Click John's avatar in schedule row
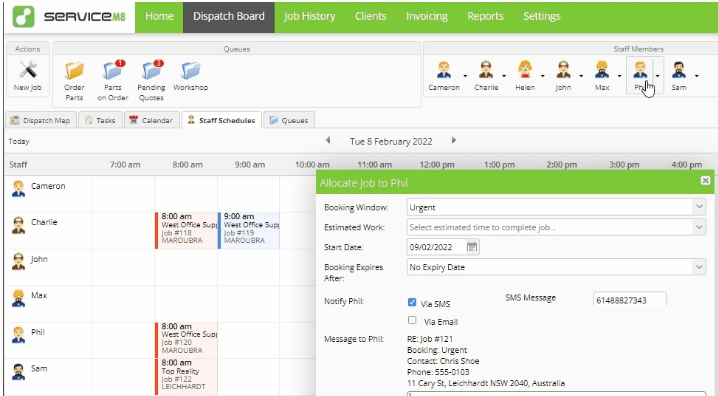This screenshot has width=718, height=396. click(18, 261)
